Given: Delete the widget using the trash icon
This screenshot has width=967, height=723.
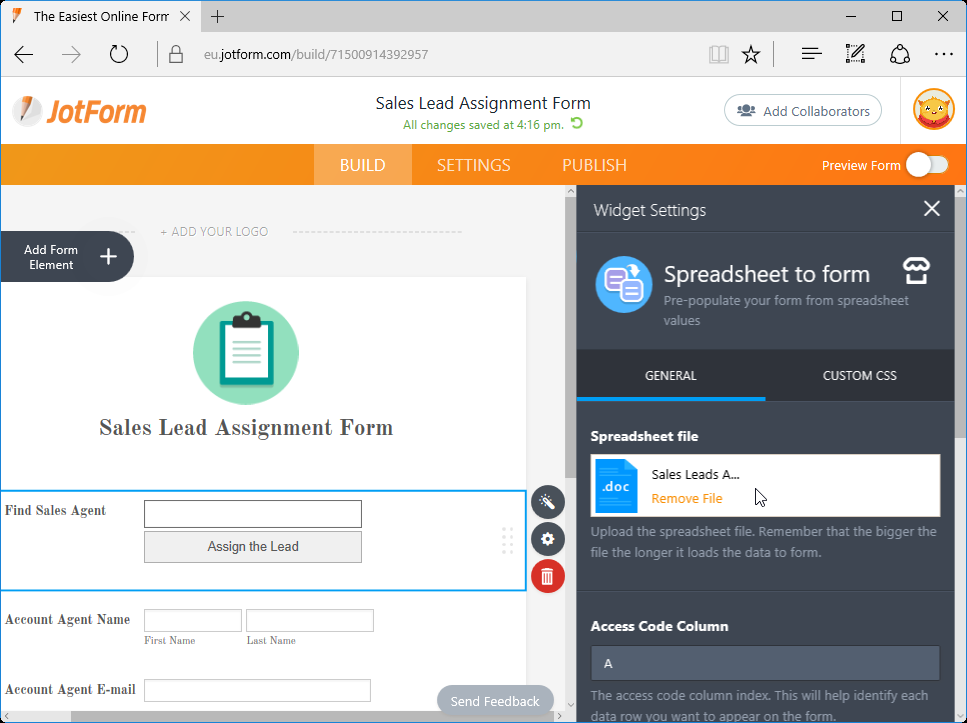Looking at the screenshot, I should 547,576.
